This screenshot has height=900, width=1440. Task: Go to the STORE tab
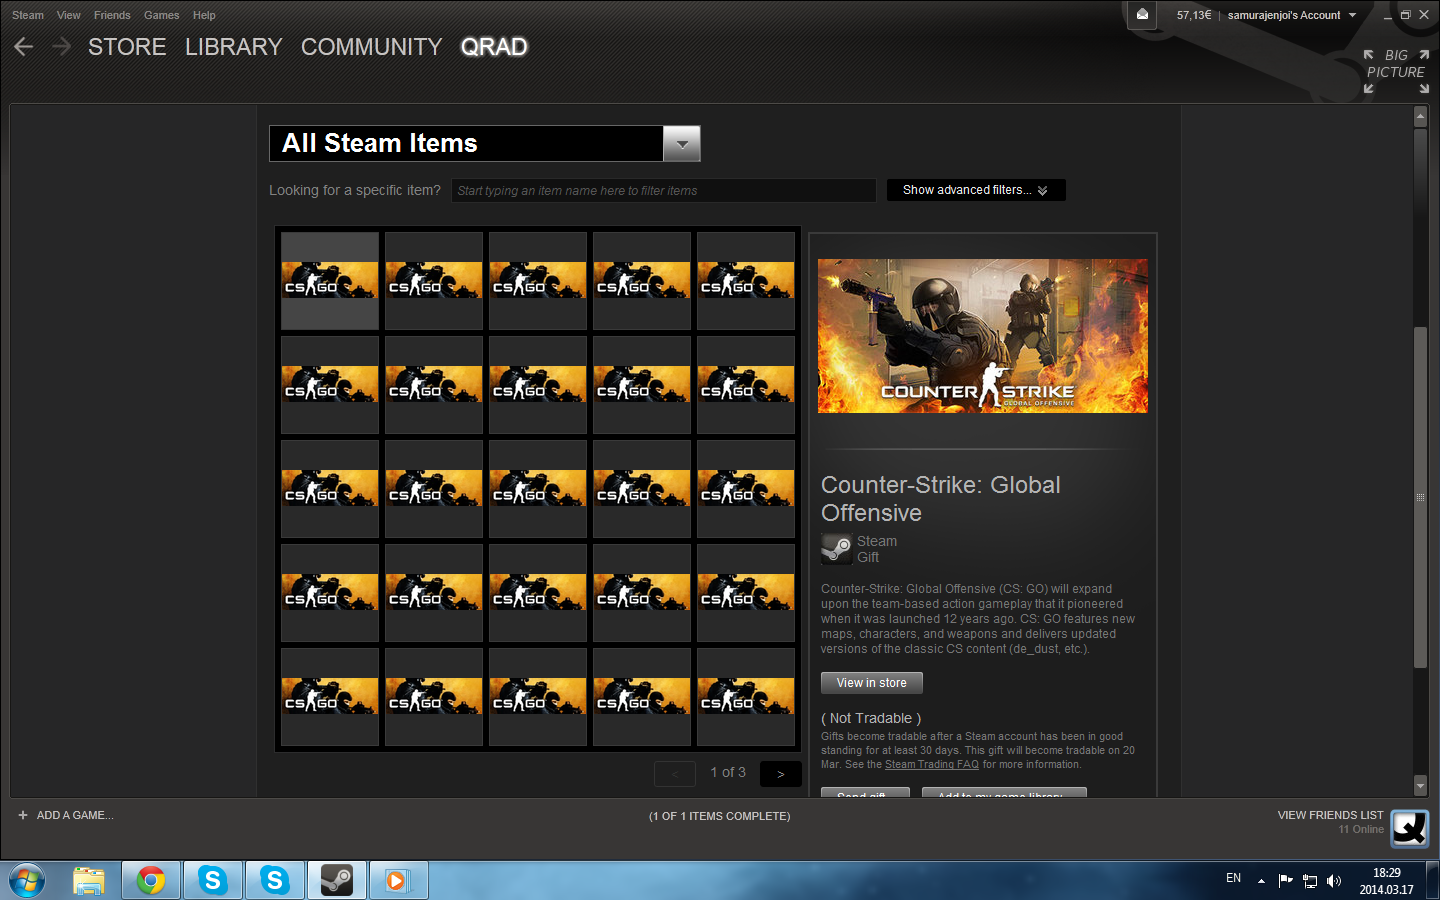[127, 47]
